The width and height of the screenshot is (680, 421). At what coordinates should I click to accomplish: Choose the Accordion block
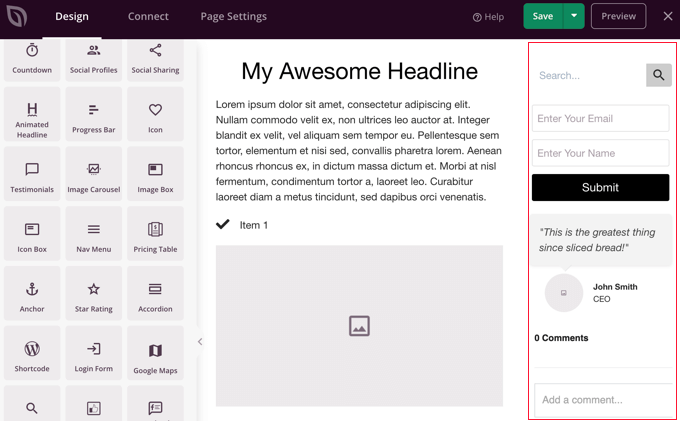155,296
